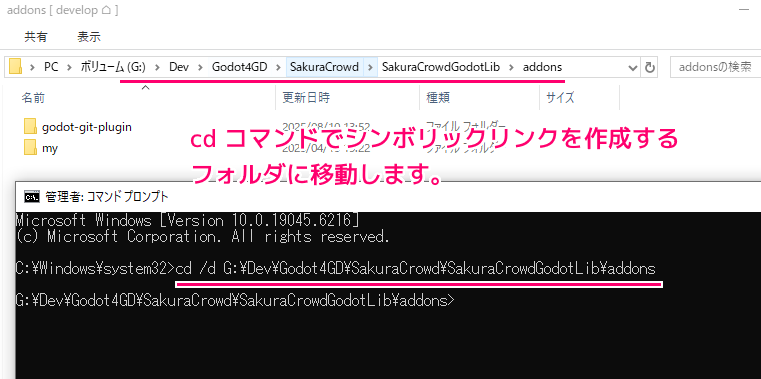The height and width of the screenshot is (379, 761).
Task: Select ボリューム (G:) breadcrumb segment
Action: tap(113, 67)
